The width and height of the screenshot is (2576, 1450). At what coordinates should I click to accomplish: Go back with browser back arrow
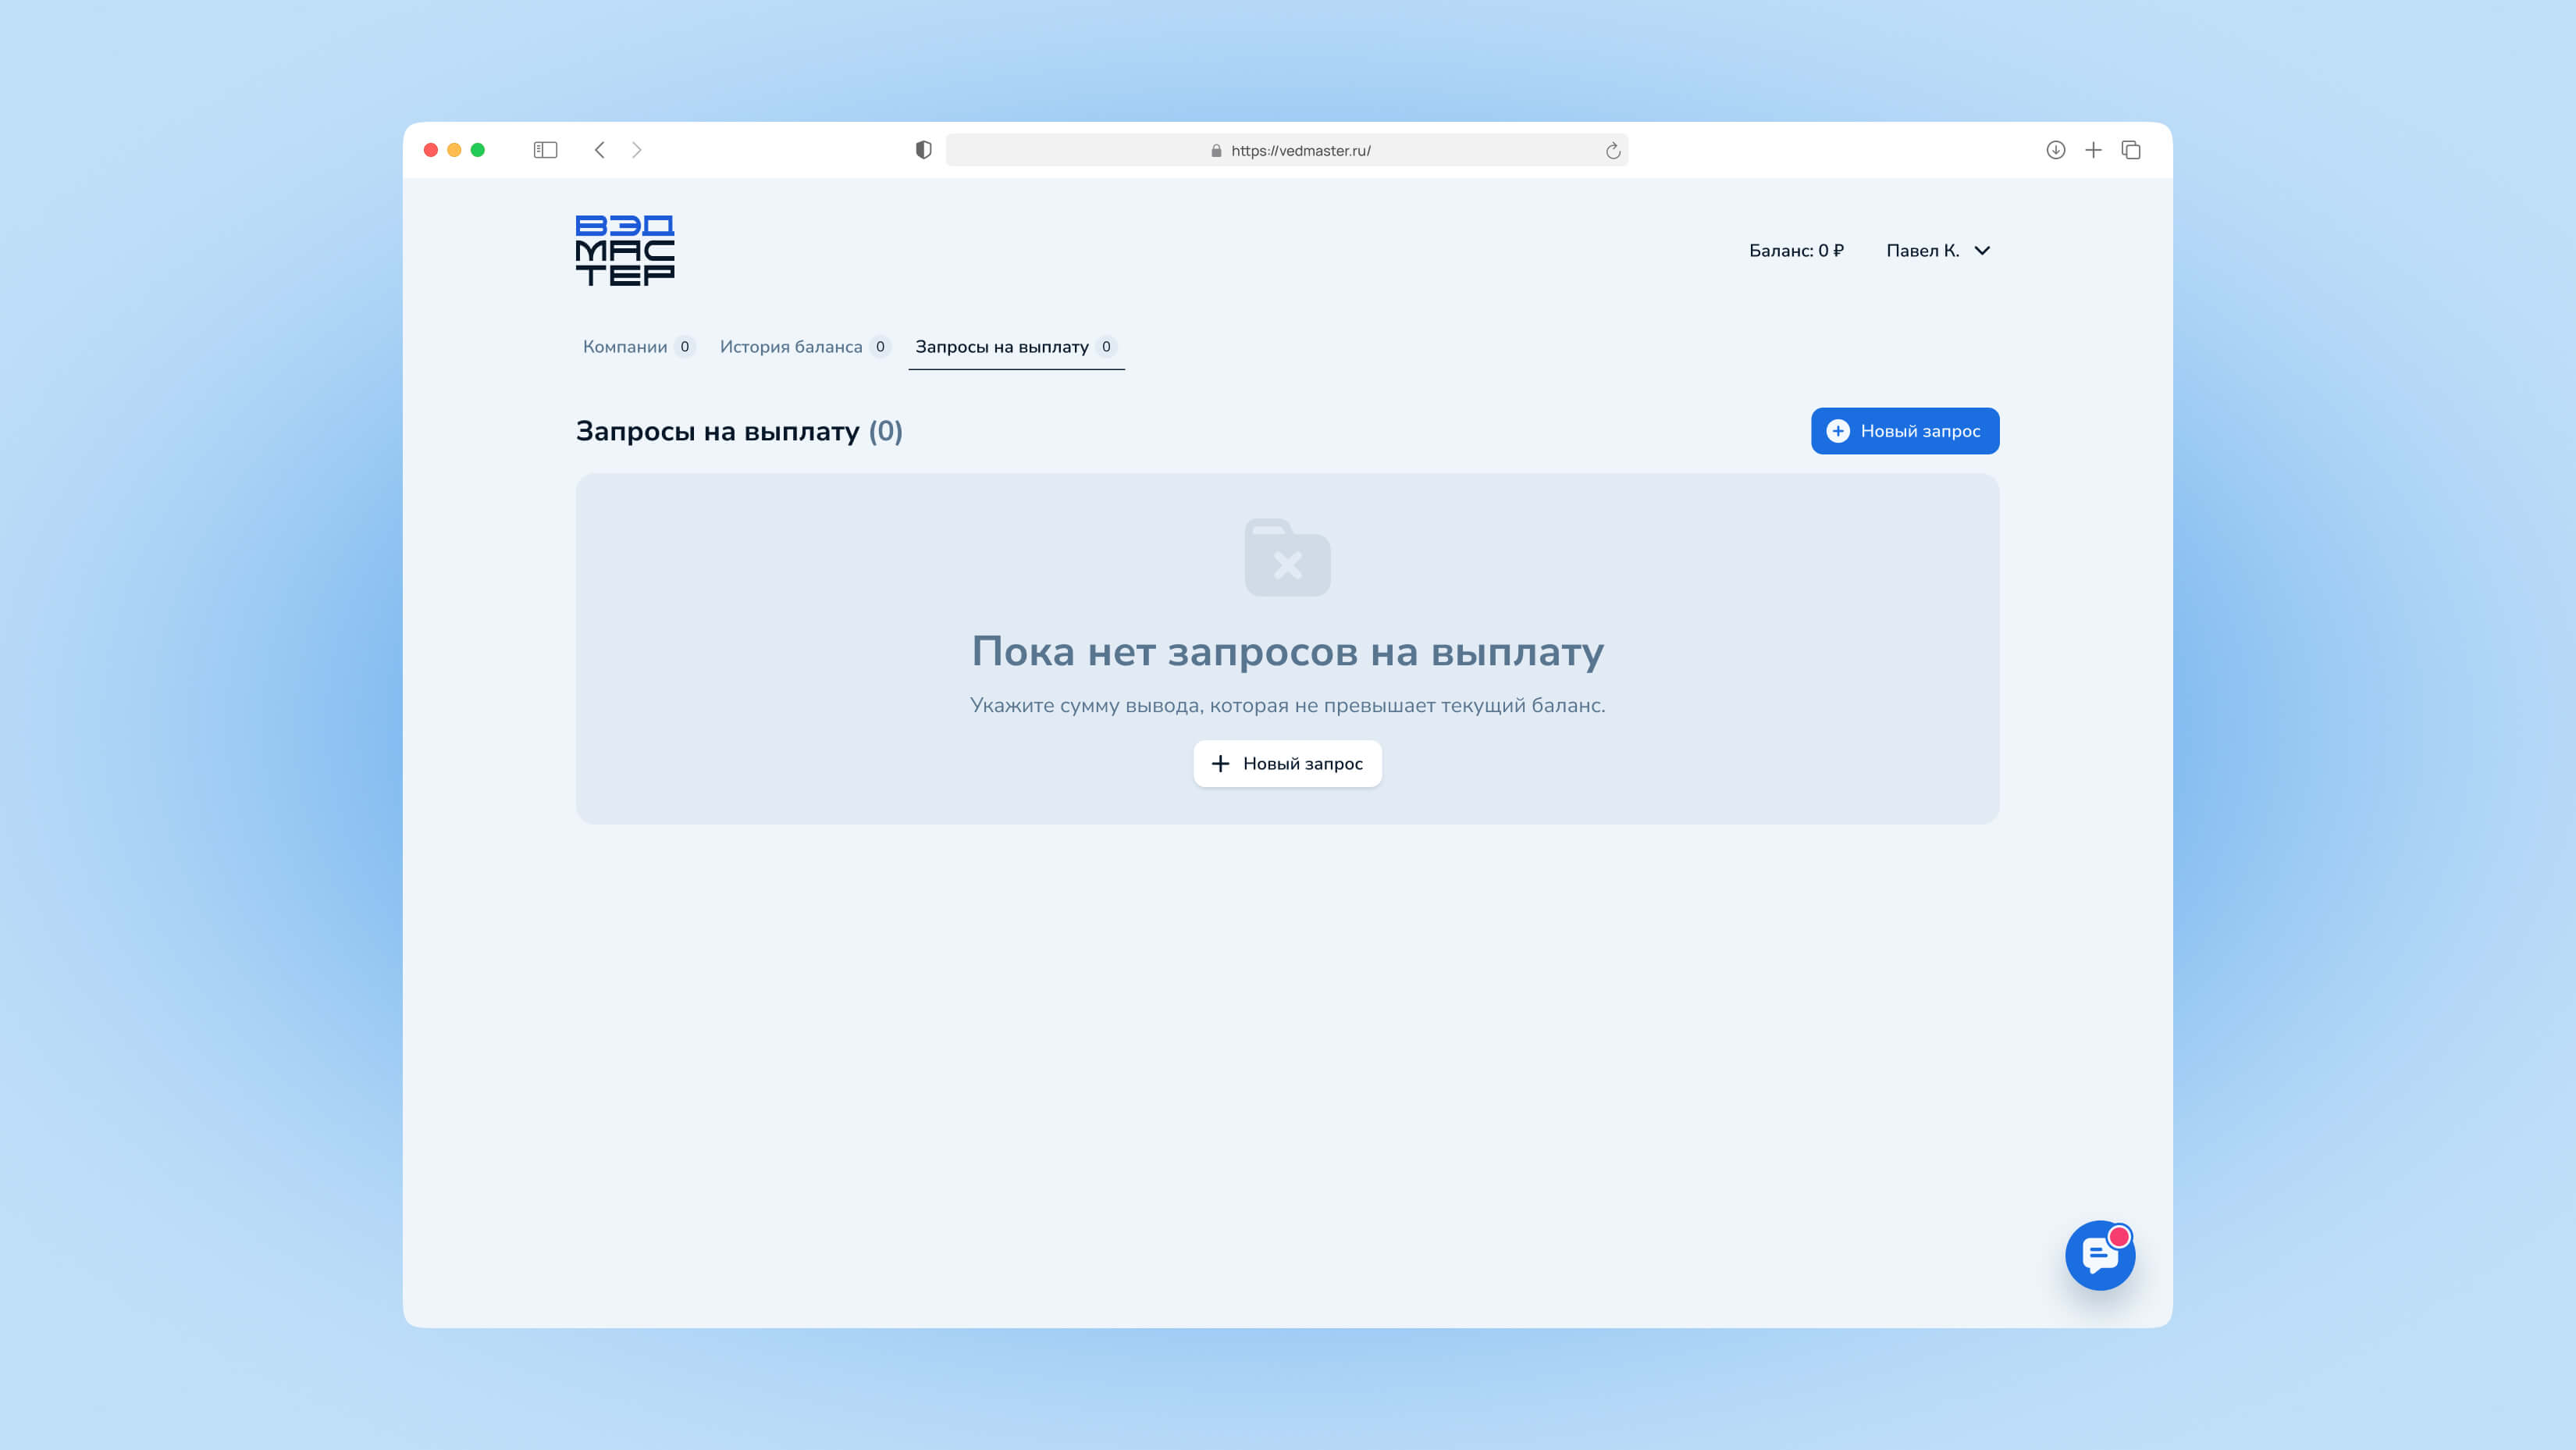point(600,150)
